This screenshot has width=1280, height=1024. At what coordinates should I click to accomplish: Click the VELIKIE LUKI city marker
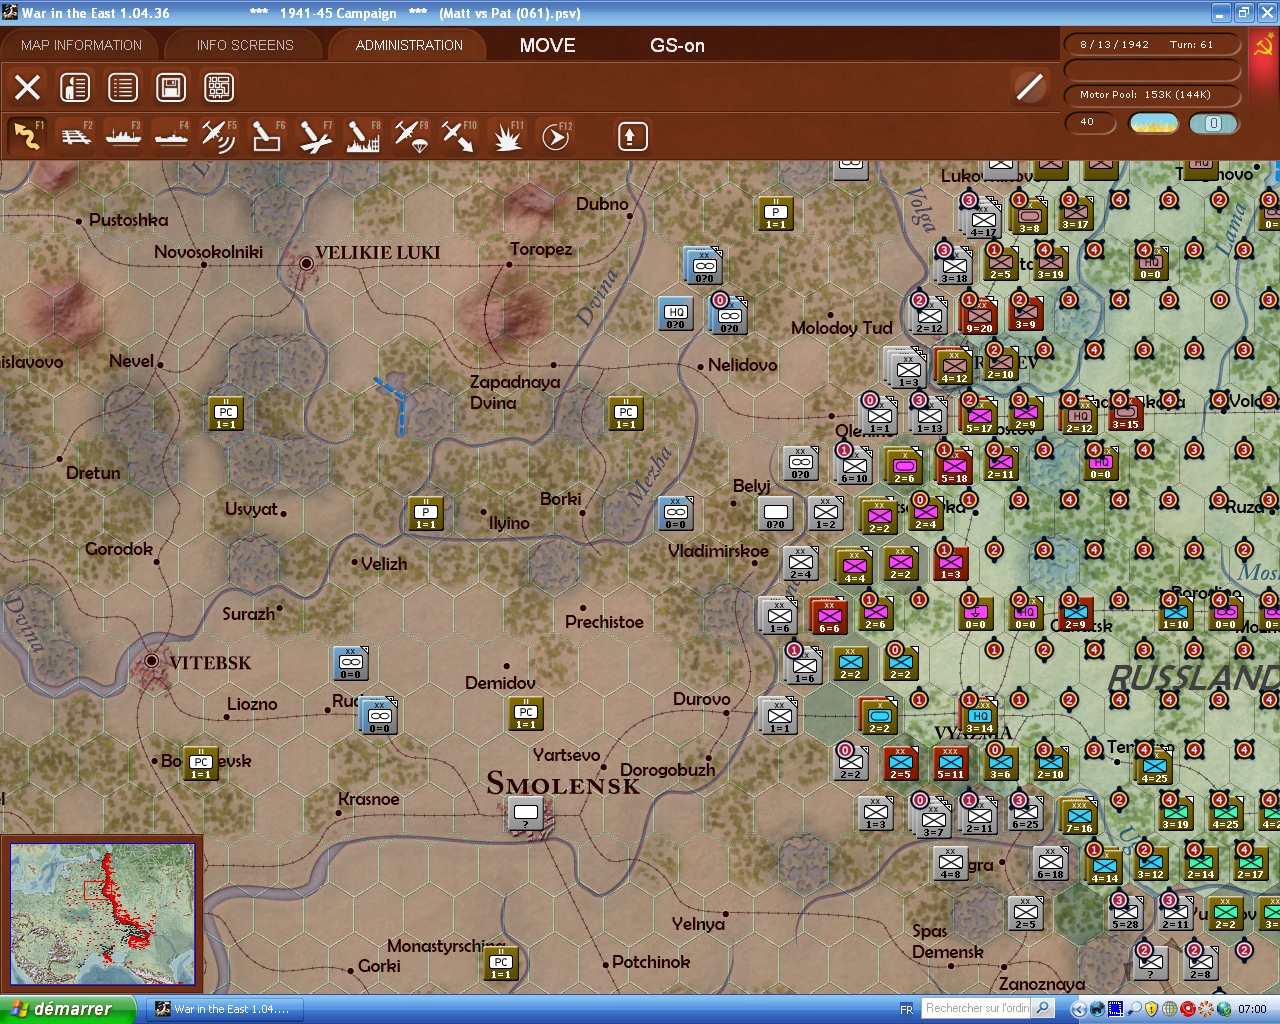(x=306, y=263)
